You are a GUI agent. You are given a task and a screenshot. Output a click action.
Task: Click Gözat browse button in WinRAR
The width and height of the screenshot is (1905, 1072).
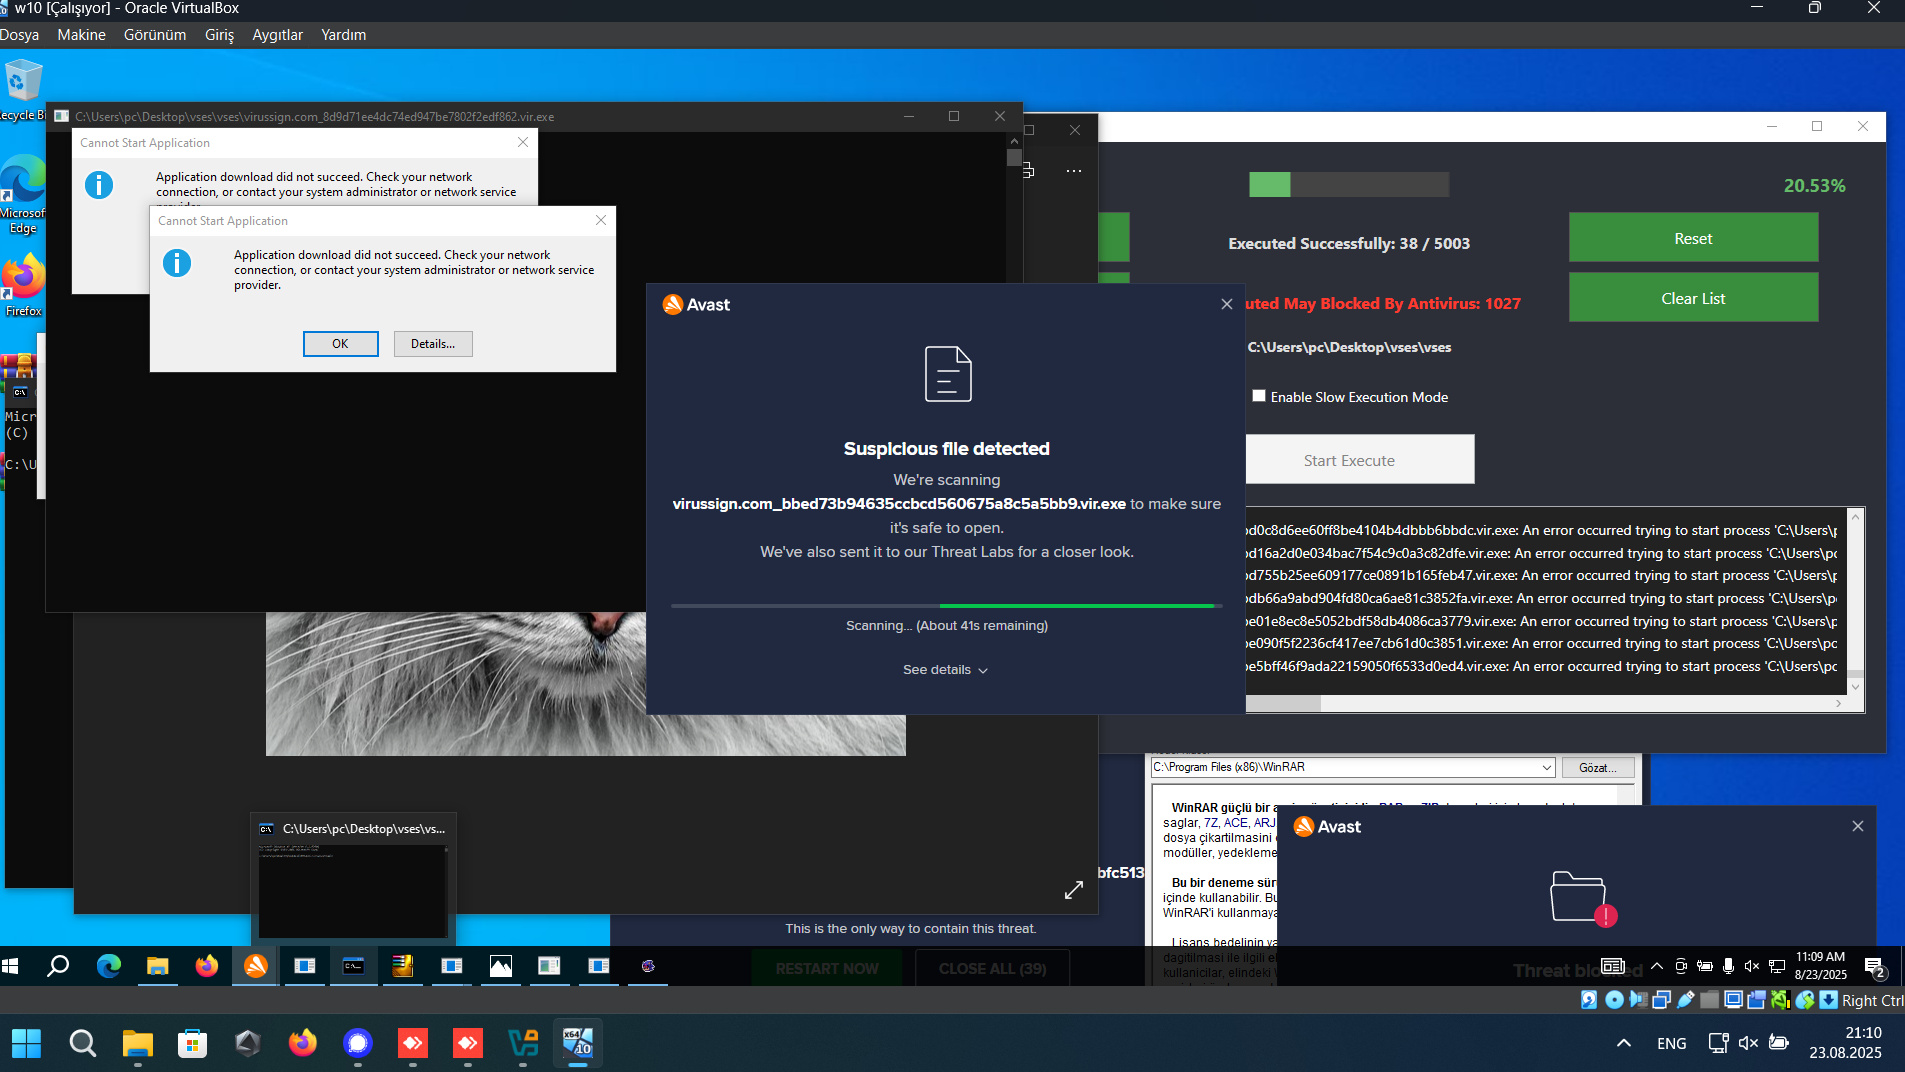click(x=1597, y=768)
